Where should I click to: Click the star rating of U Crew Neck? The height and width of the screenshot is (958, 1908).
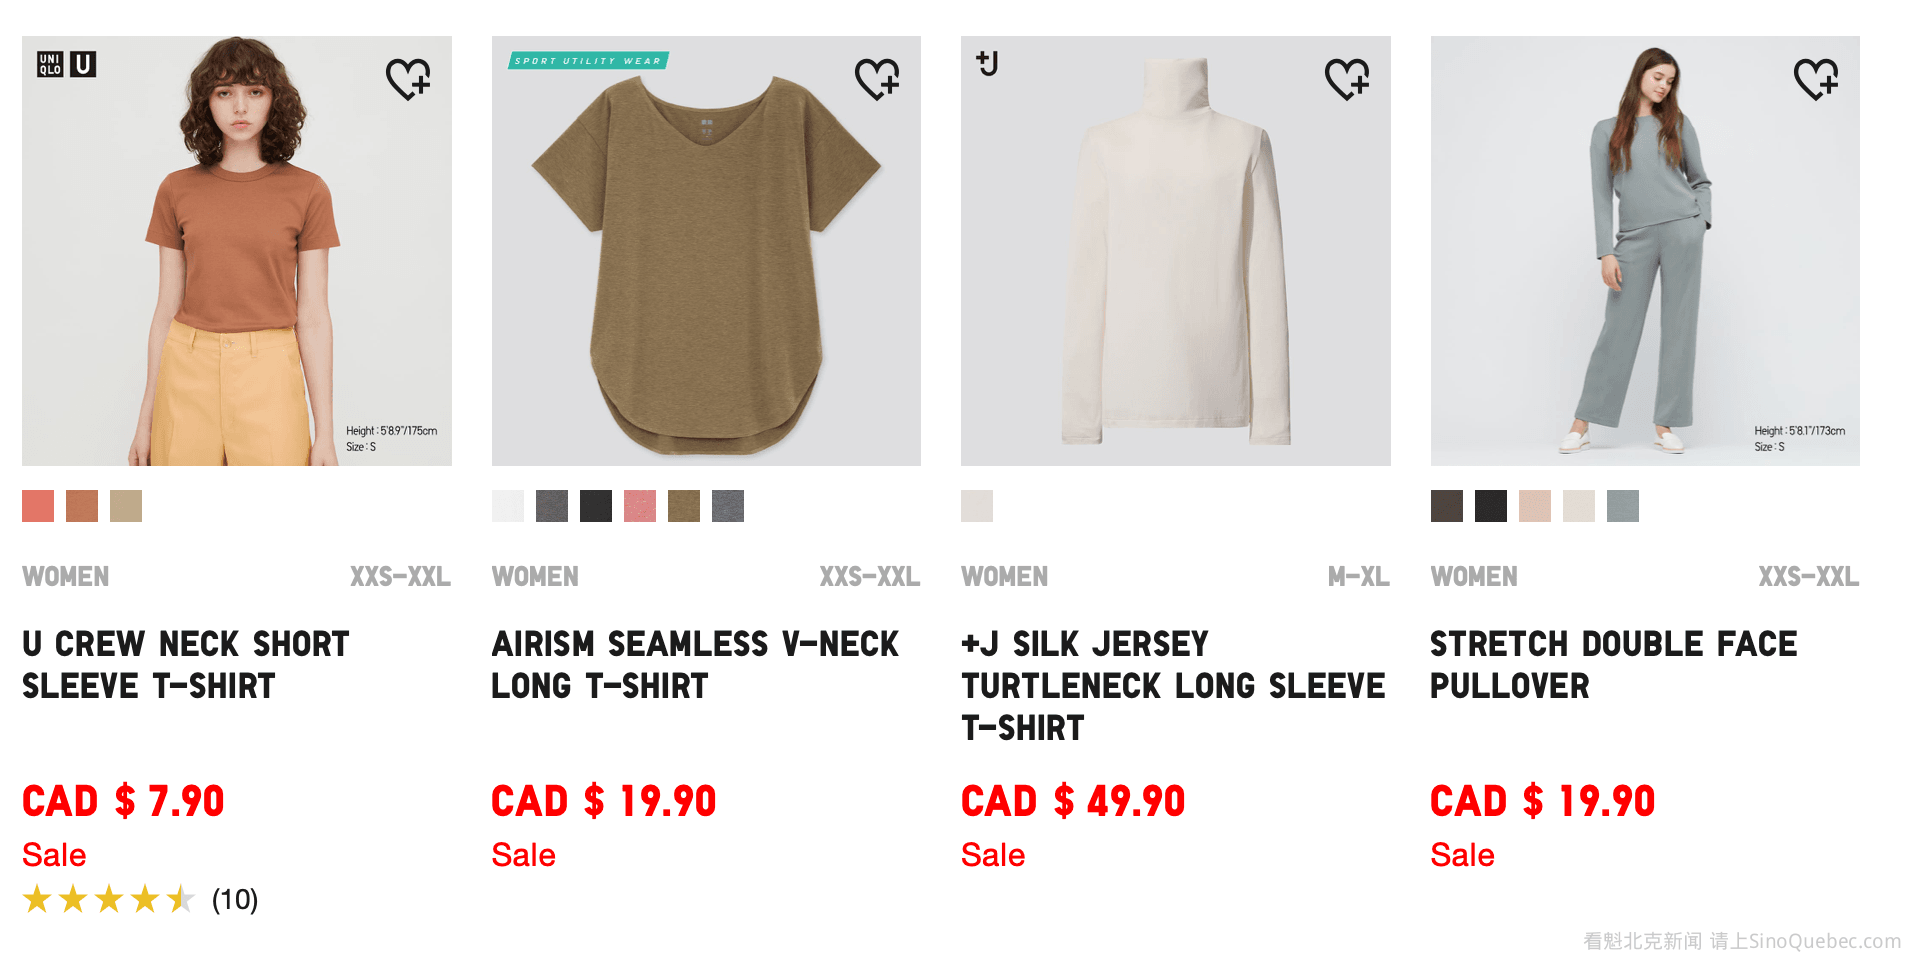(108, 900)
